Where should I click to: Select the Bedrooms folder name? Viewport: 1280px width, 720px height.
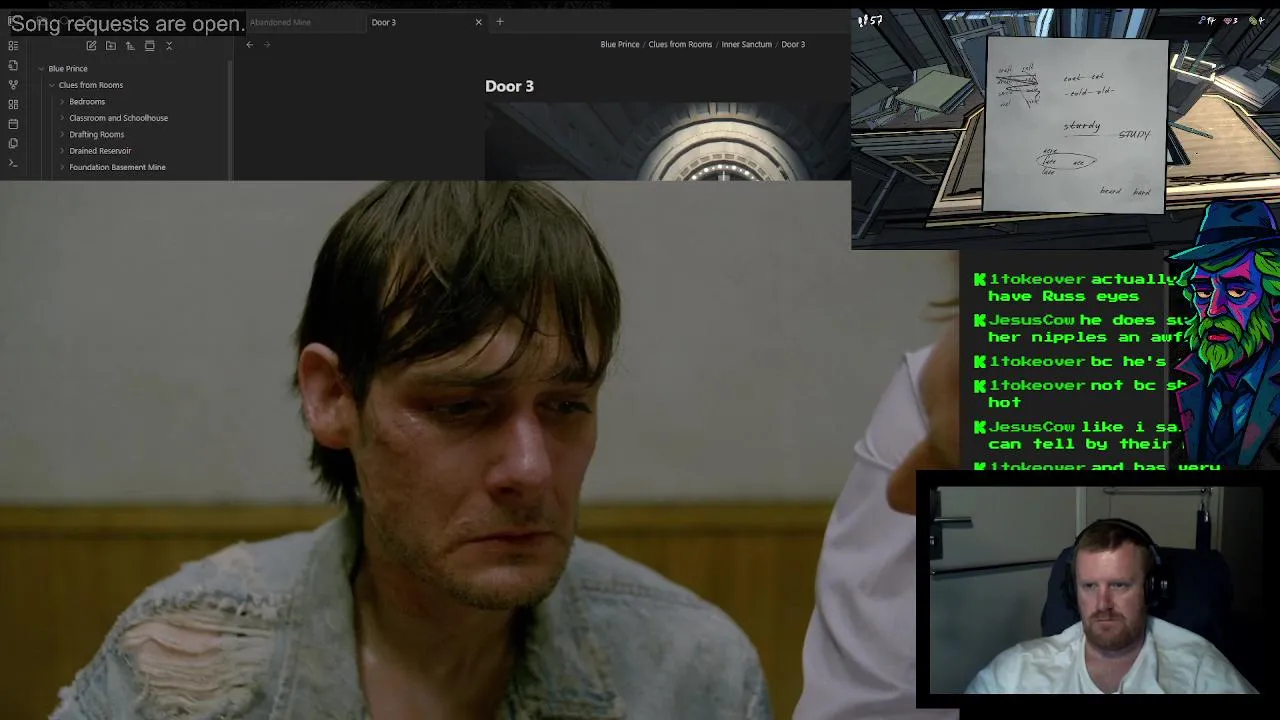tap(87, 102)
